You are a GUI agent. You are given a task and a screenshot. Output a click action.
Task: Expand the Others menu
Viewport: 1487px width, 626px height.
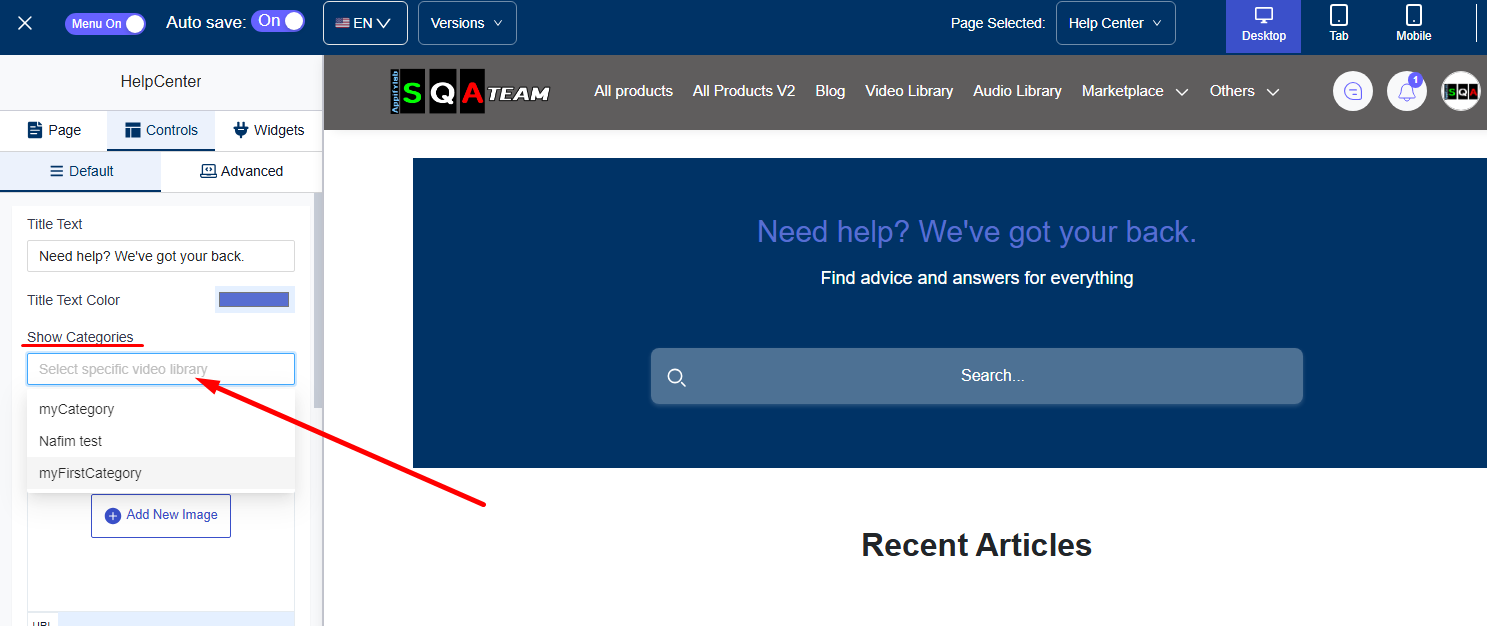click(x=1244, y=91)
